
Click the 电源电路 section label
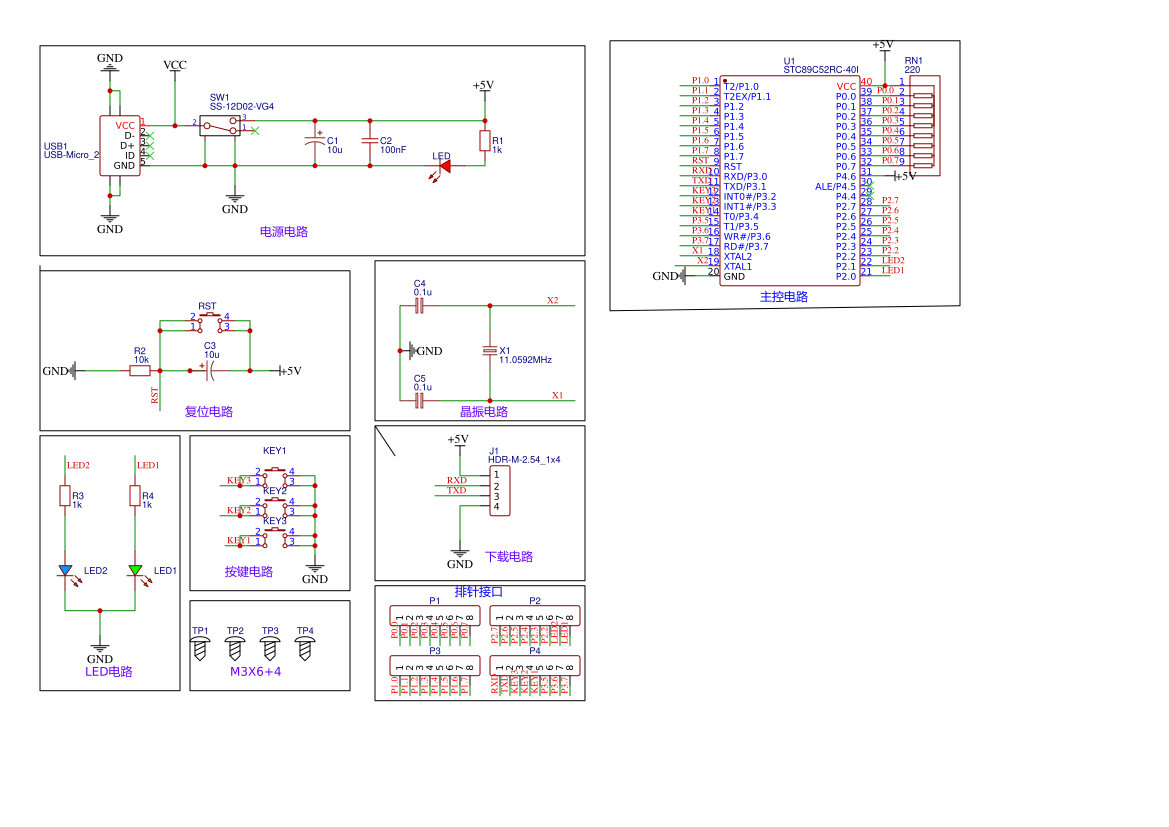(x=283, y=232)
